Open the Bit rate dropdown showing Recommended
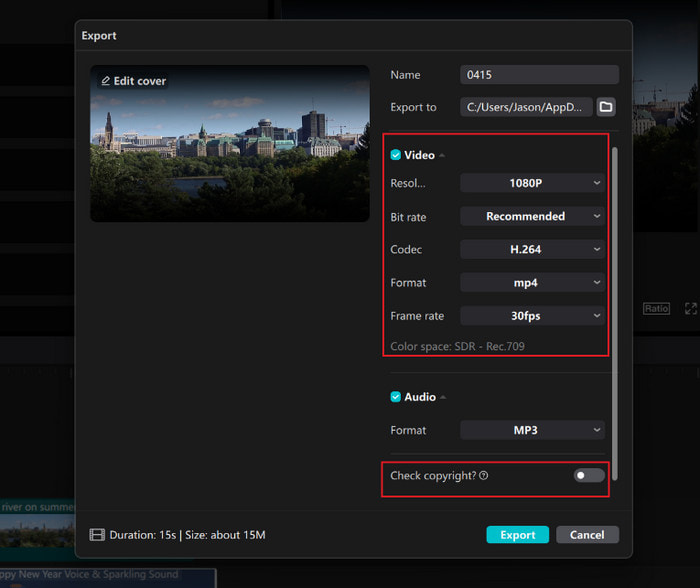 533,216
